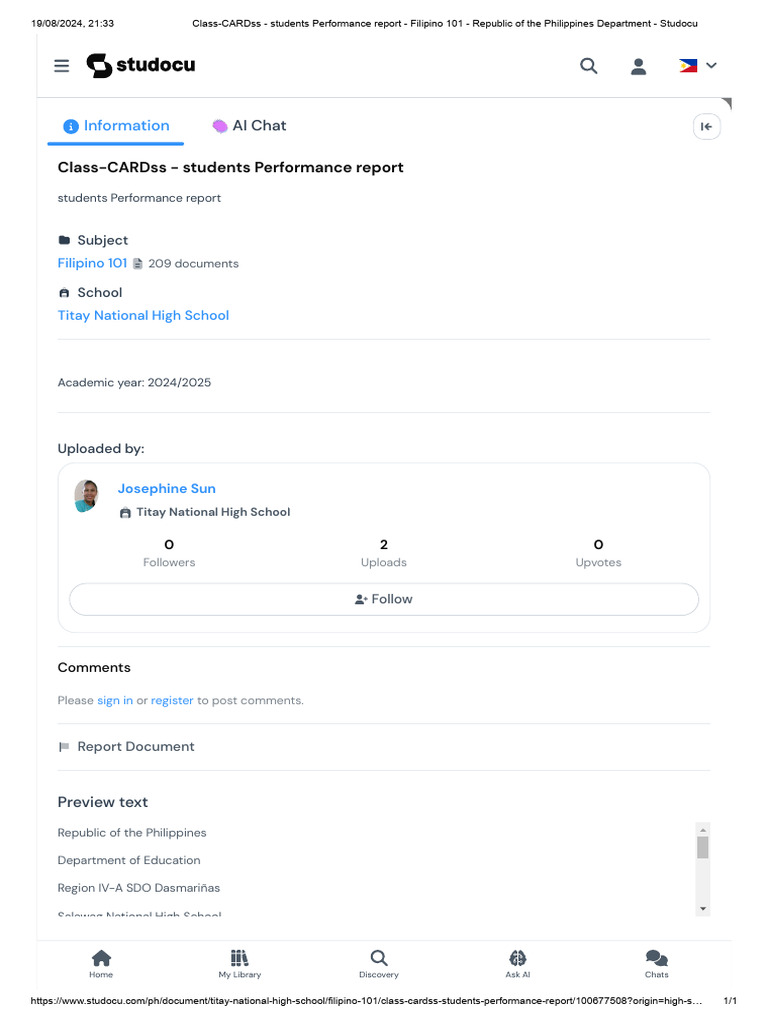The height and width of the screenshot is (1024, 768).
Task: Click the preview text scrollbar down arrow
Action: pos(703,909)
